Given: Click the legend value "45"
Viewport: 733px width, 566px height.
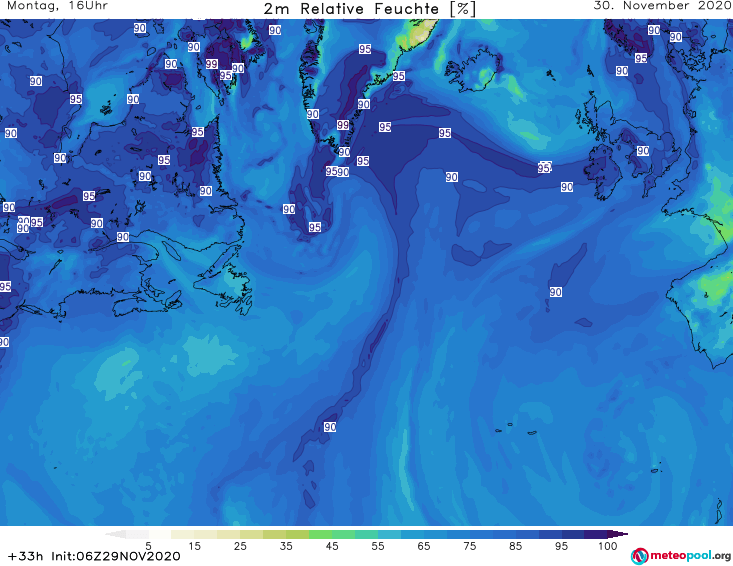Looking at the screenshot, I should 332,546.
